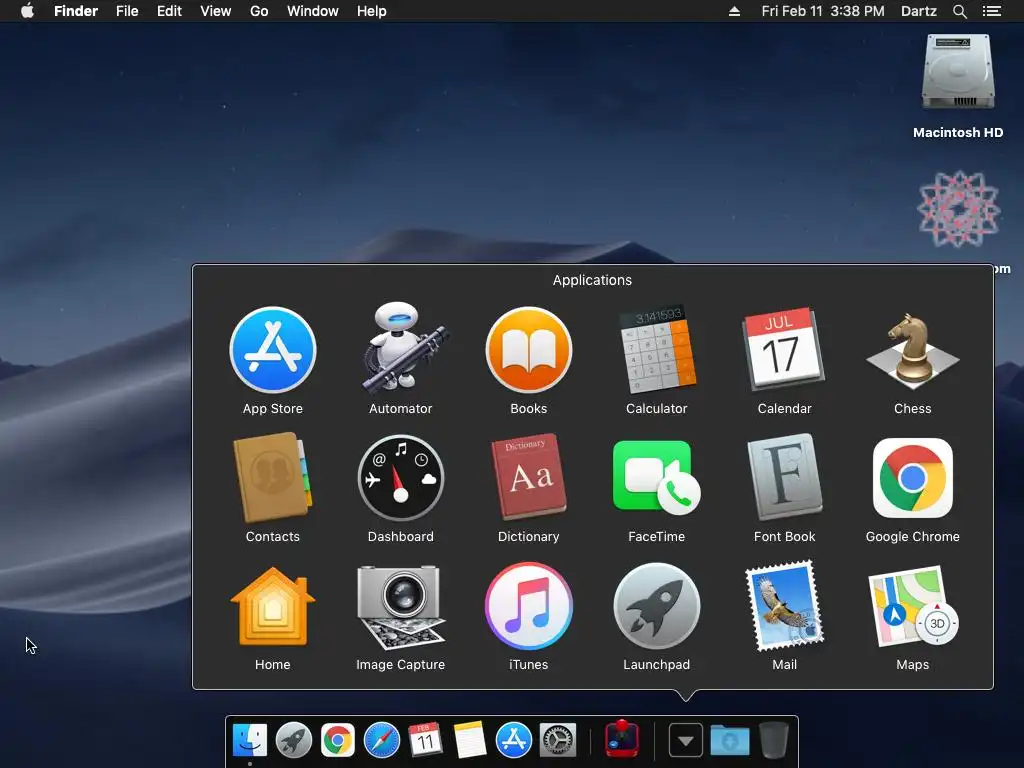Select the atom-like desktop icon below Macintosh HD
Viewport: 1024px width, 768px height.
(x=959, y=209)
